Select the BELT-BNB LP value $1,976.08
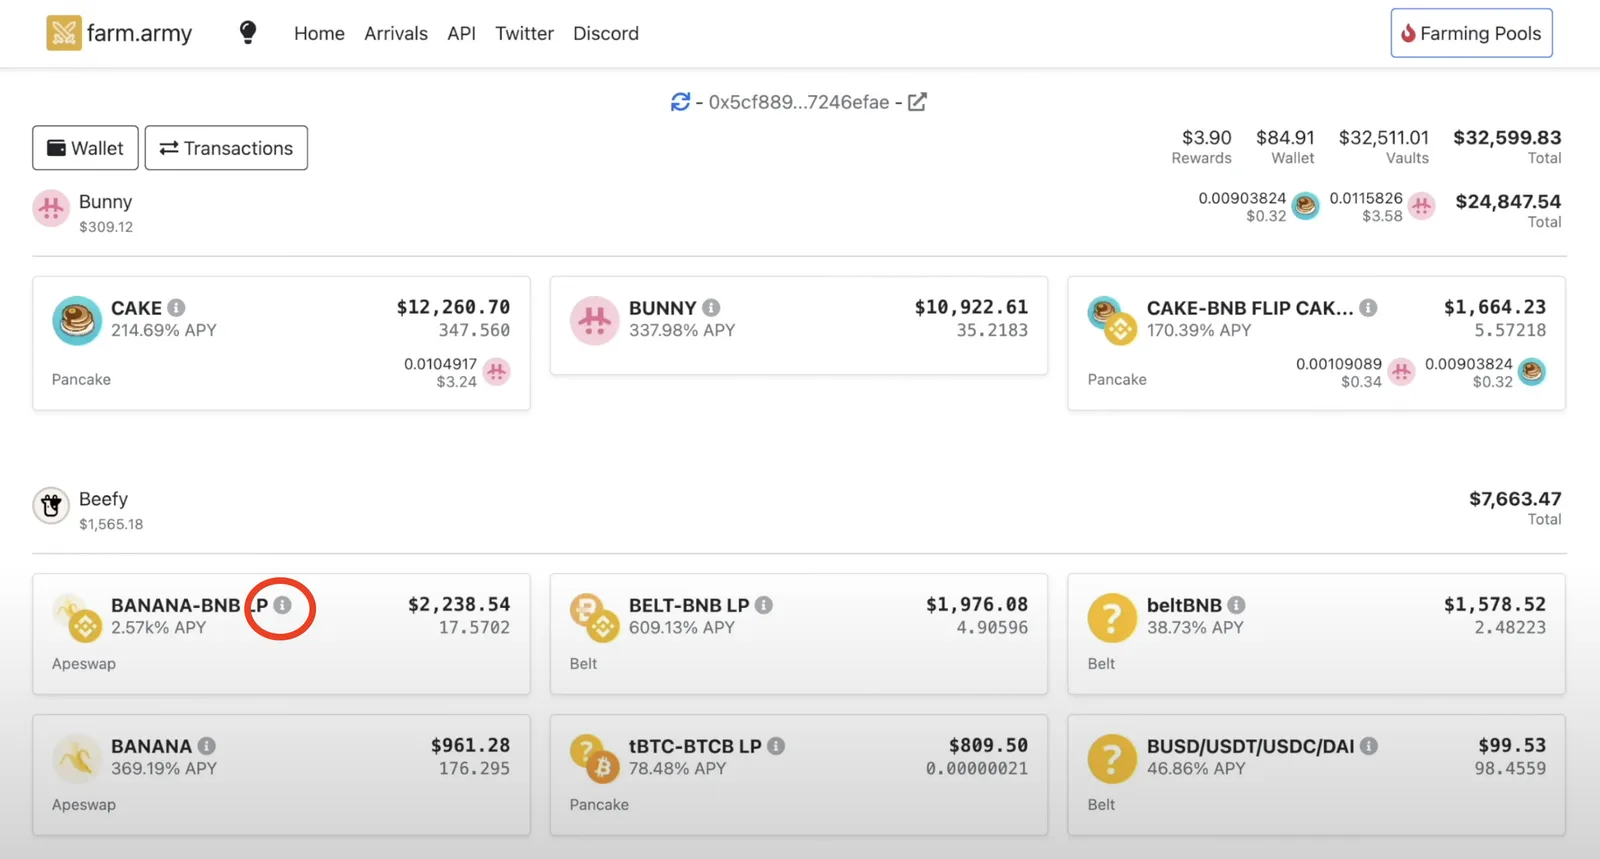 coord(977,604)
